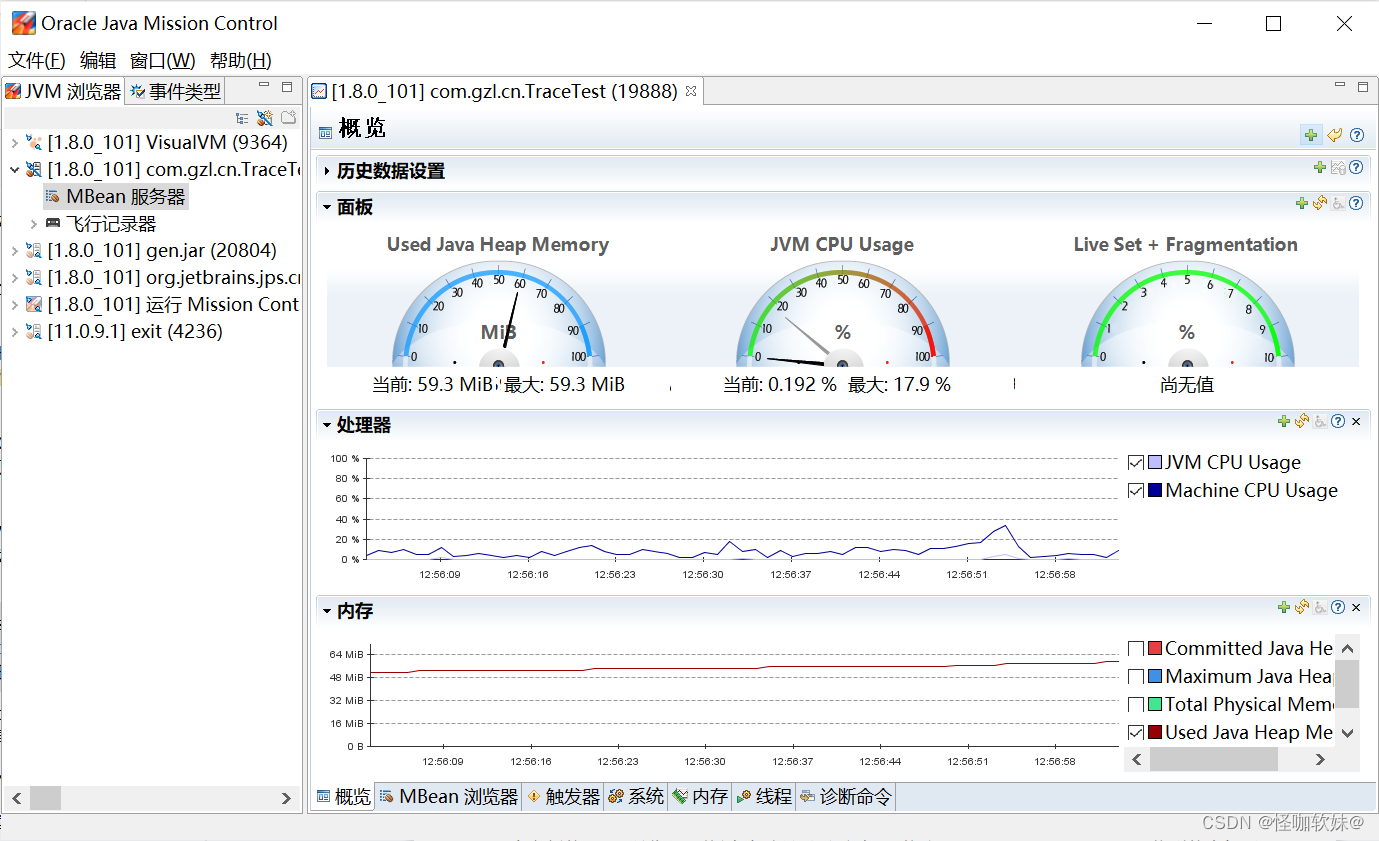Add attribute with 处理器 section plus icon
The height and width of the screenshot is (841, 1379).
[x=1284, y=421]
